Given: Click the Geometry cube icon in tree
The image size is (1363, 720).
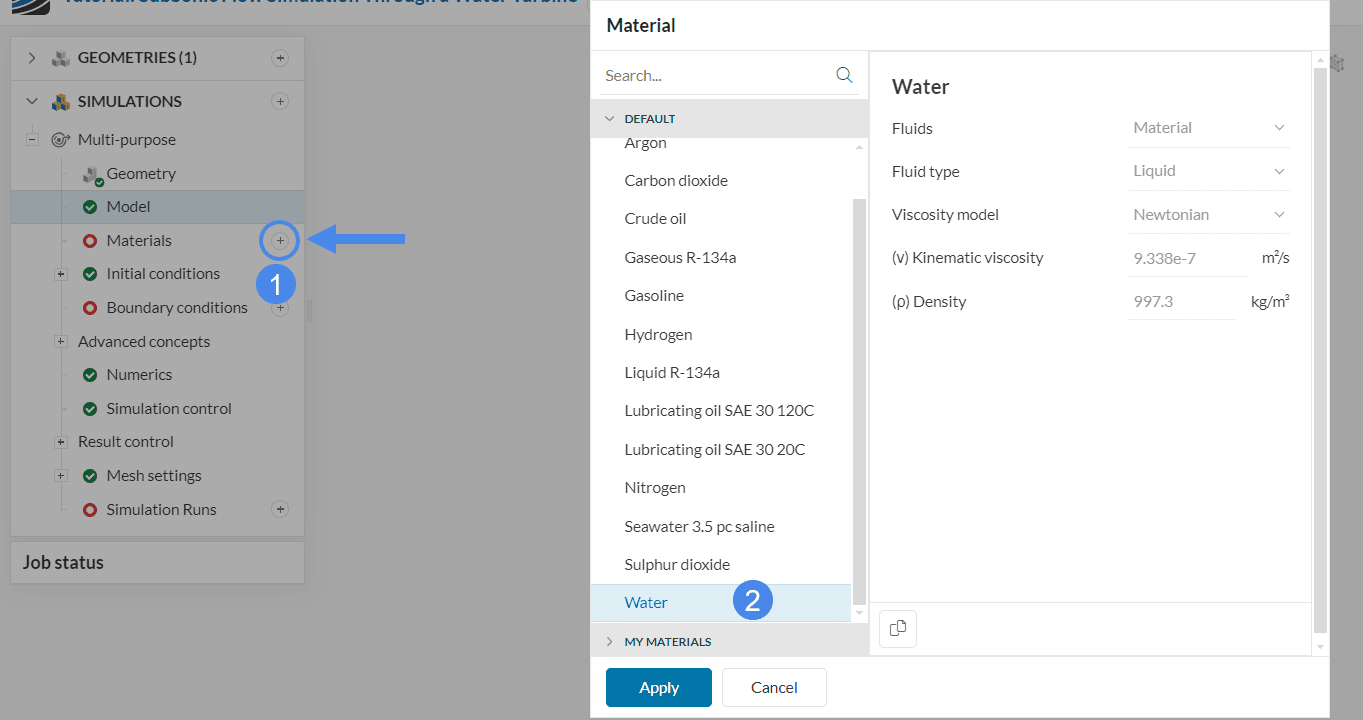Looking at the screenshot, I should click(x=93, y=175).
